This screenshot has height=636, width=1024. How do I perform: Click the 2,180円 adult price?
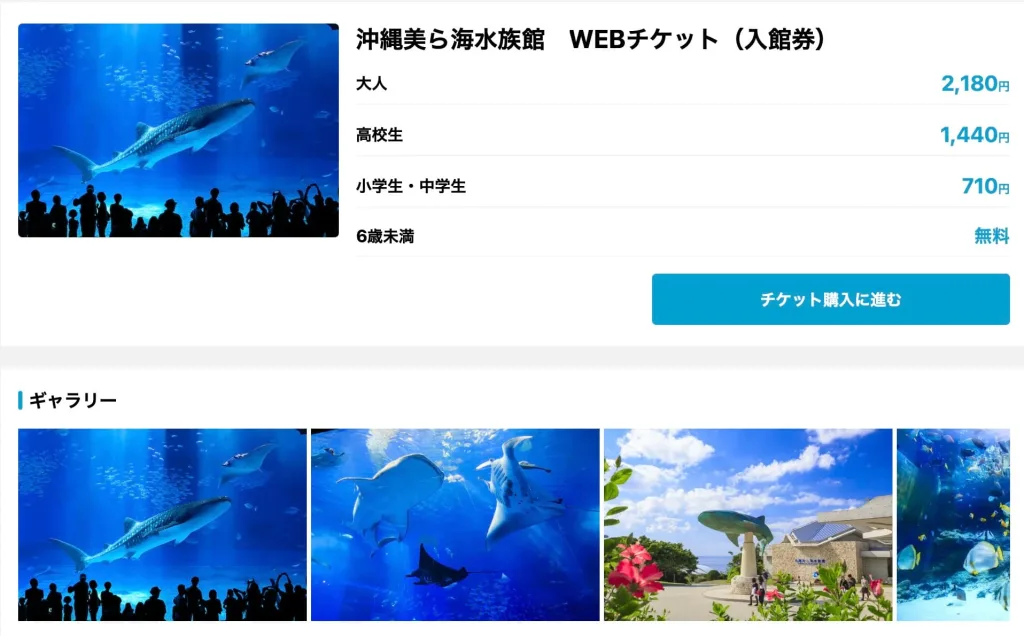(x=975, y=84)
